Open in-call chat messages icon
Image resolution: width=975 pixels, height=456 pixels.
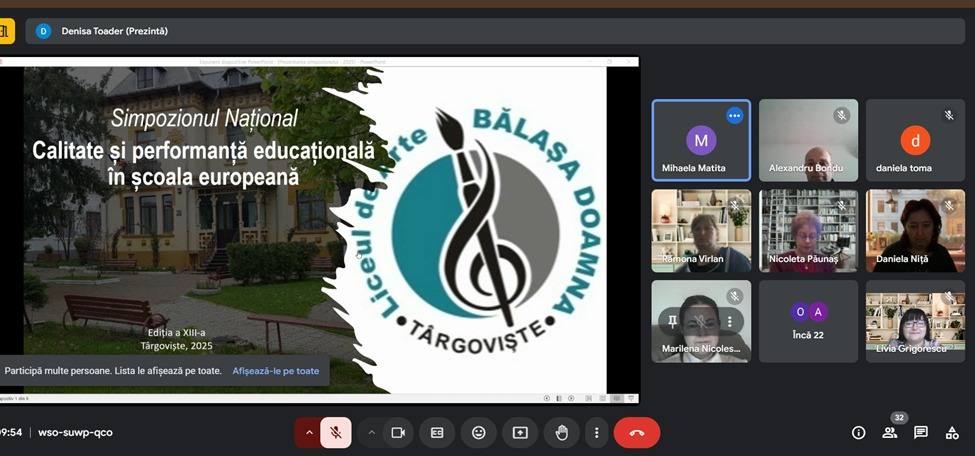coord(921,433)
